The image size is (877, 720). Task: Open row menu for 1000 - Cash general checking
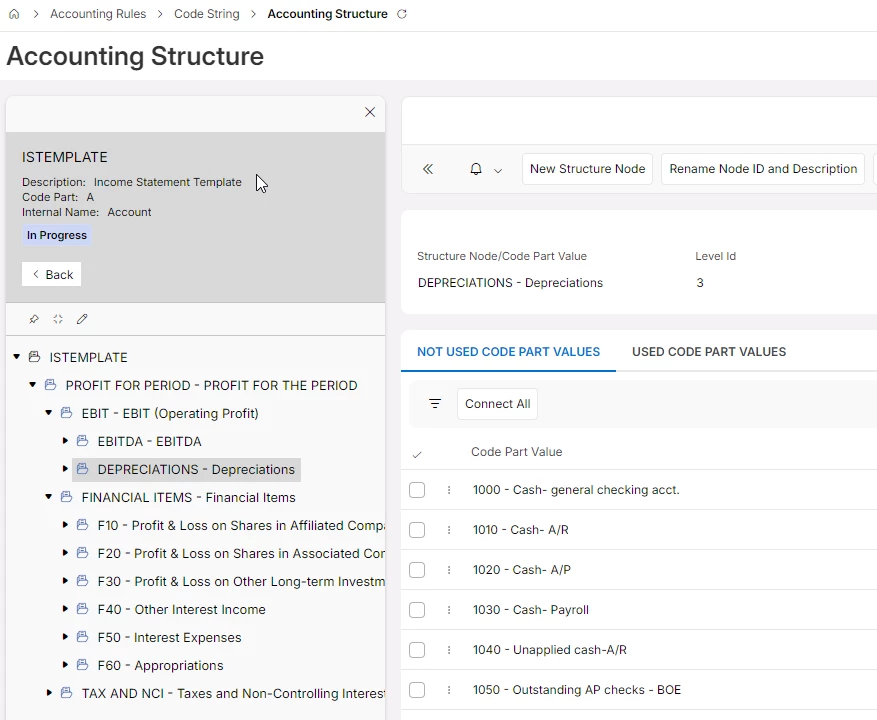point(449,490)
